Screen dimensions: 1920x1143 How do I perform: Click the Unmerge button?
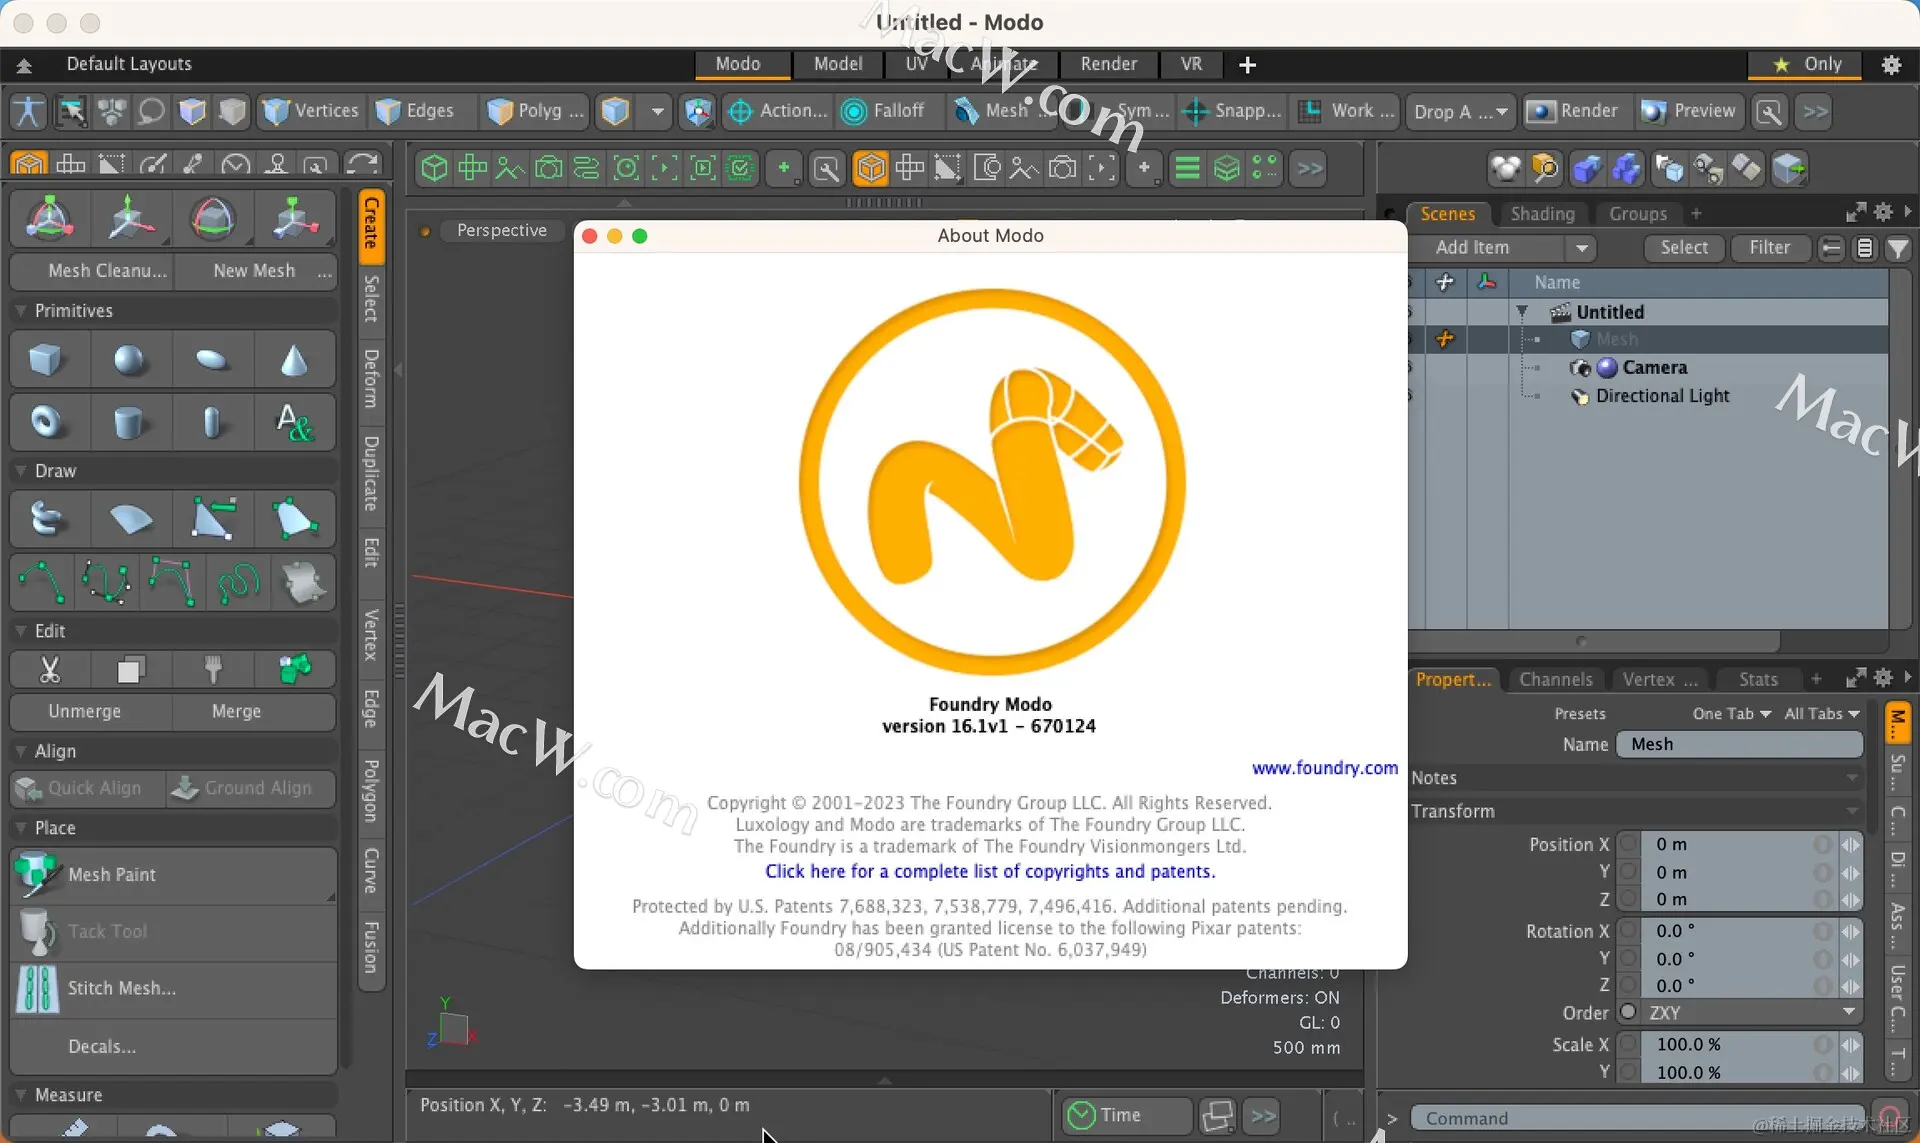[85, 711]
